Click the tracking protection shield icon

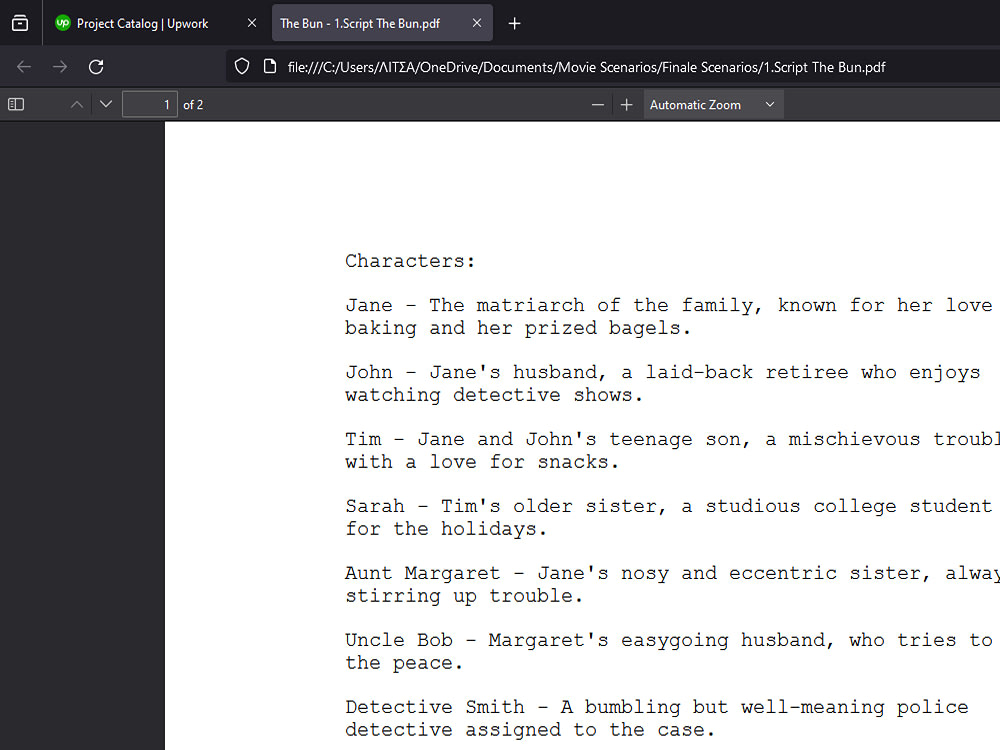tap(240, 67)
